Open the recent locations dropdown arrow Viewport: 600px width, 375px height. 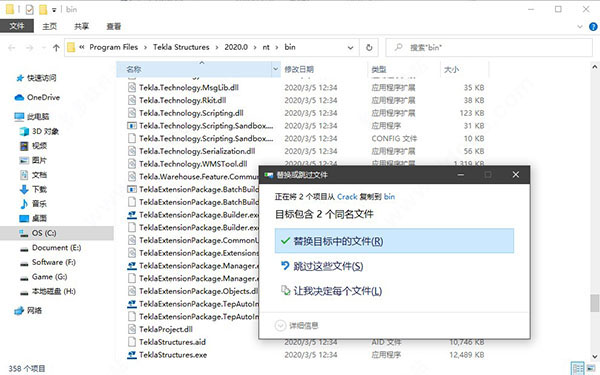tap(44, 48)
